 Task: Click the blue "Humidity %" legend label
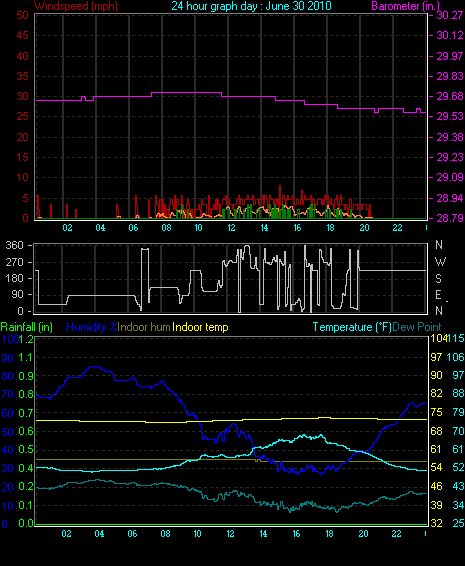tap(92, 327)
